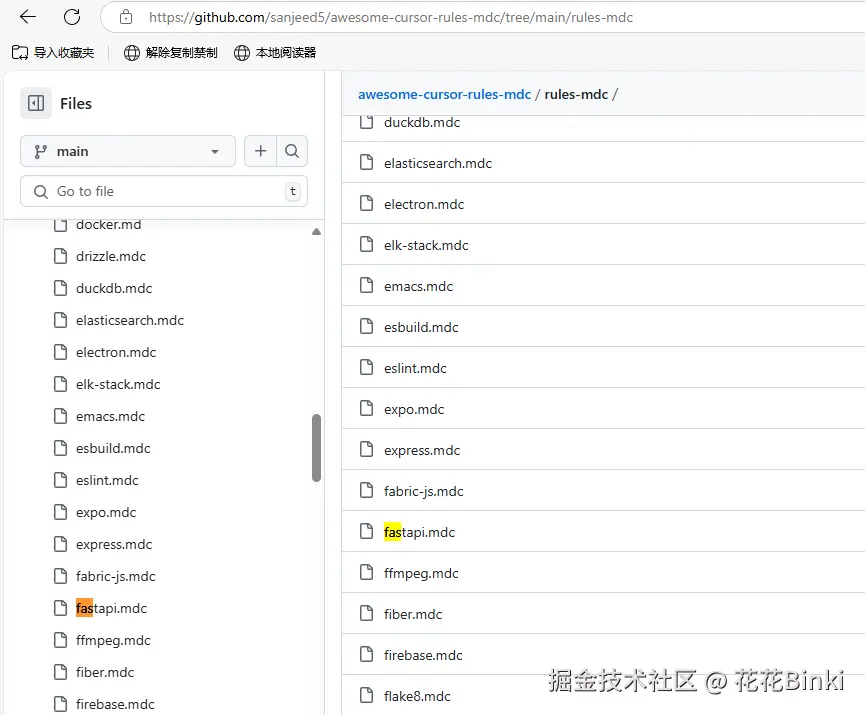The width and height of the screenshot is (865, 715).
Task: Open expo.mdc in the directory listing
Action: pos(414,409)
